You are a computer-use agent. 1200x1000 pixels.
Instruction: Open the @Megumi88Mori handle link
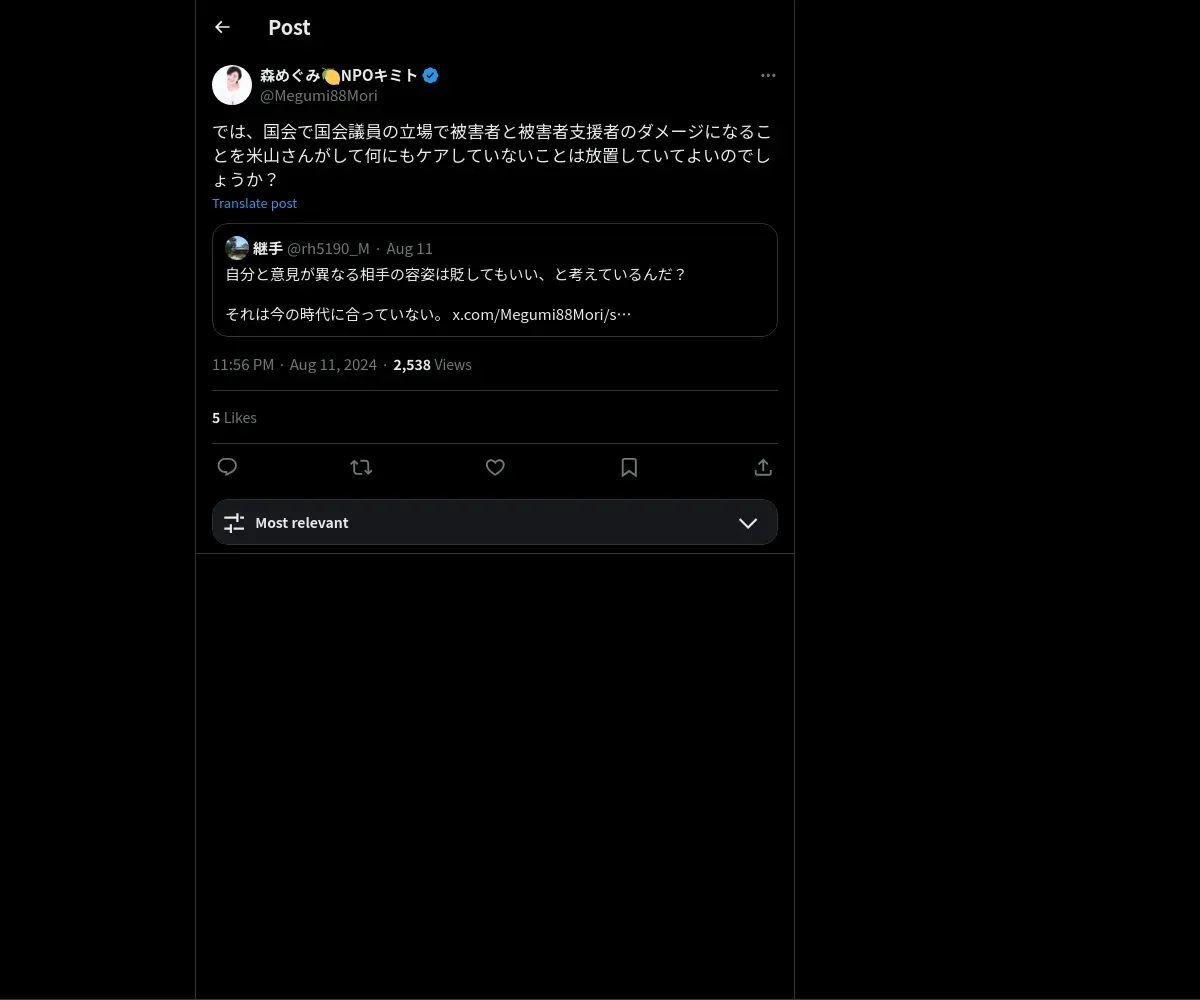(x=319, y=96)
